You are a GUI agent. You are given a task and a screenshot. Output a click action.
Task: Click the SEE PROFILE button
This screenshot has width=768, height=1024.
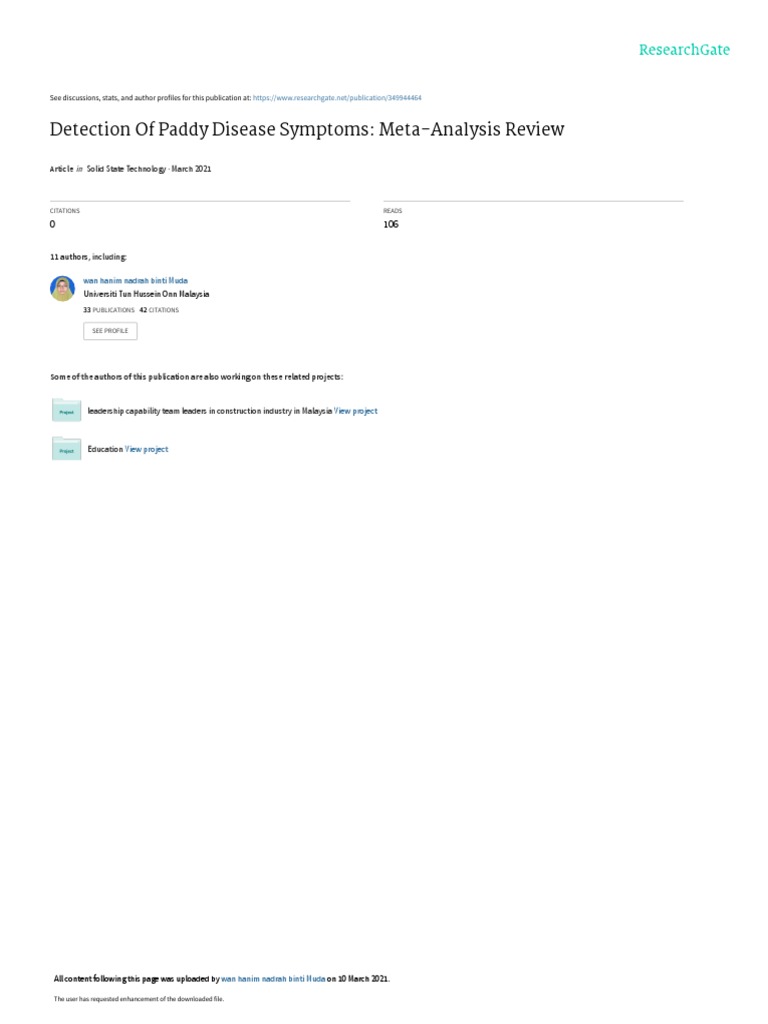110,331
